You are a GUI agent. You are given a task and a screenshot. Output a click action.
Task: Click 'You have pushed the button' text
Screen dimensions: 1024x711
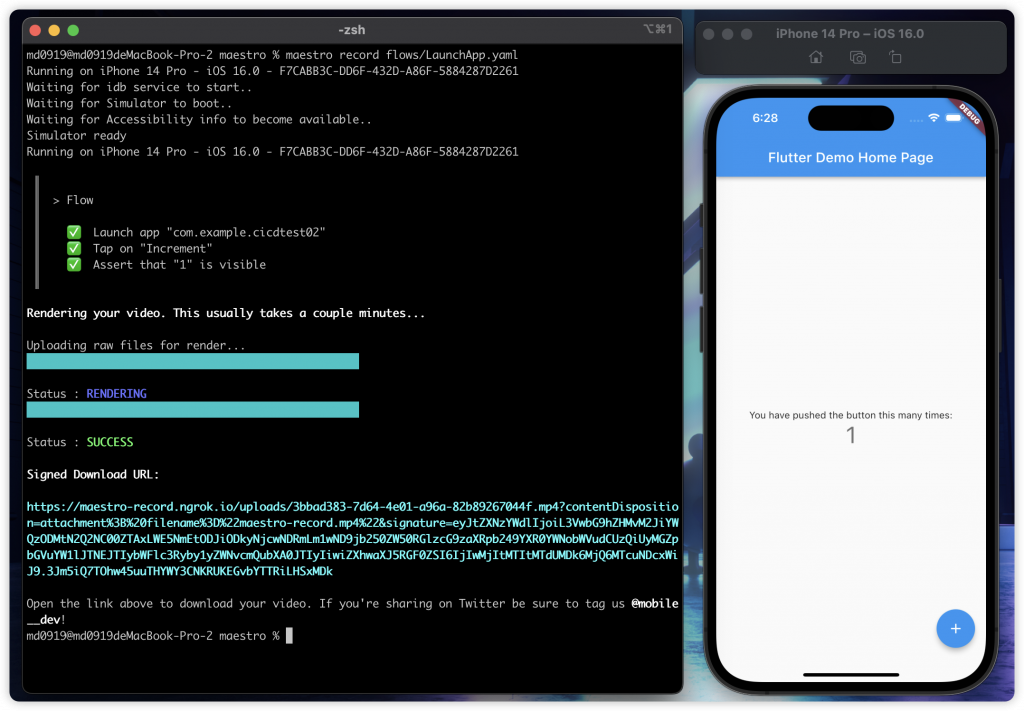coord(850,415)
